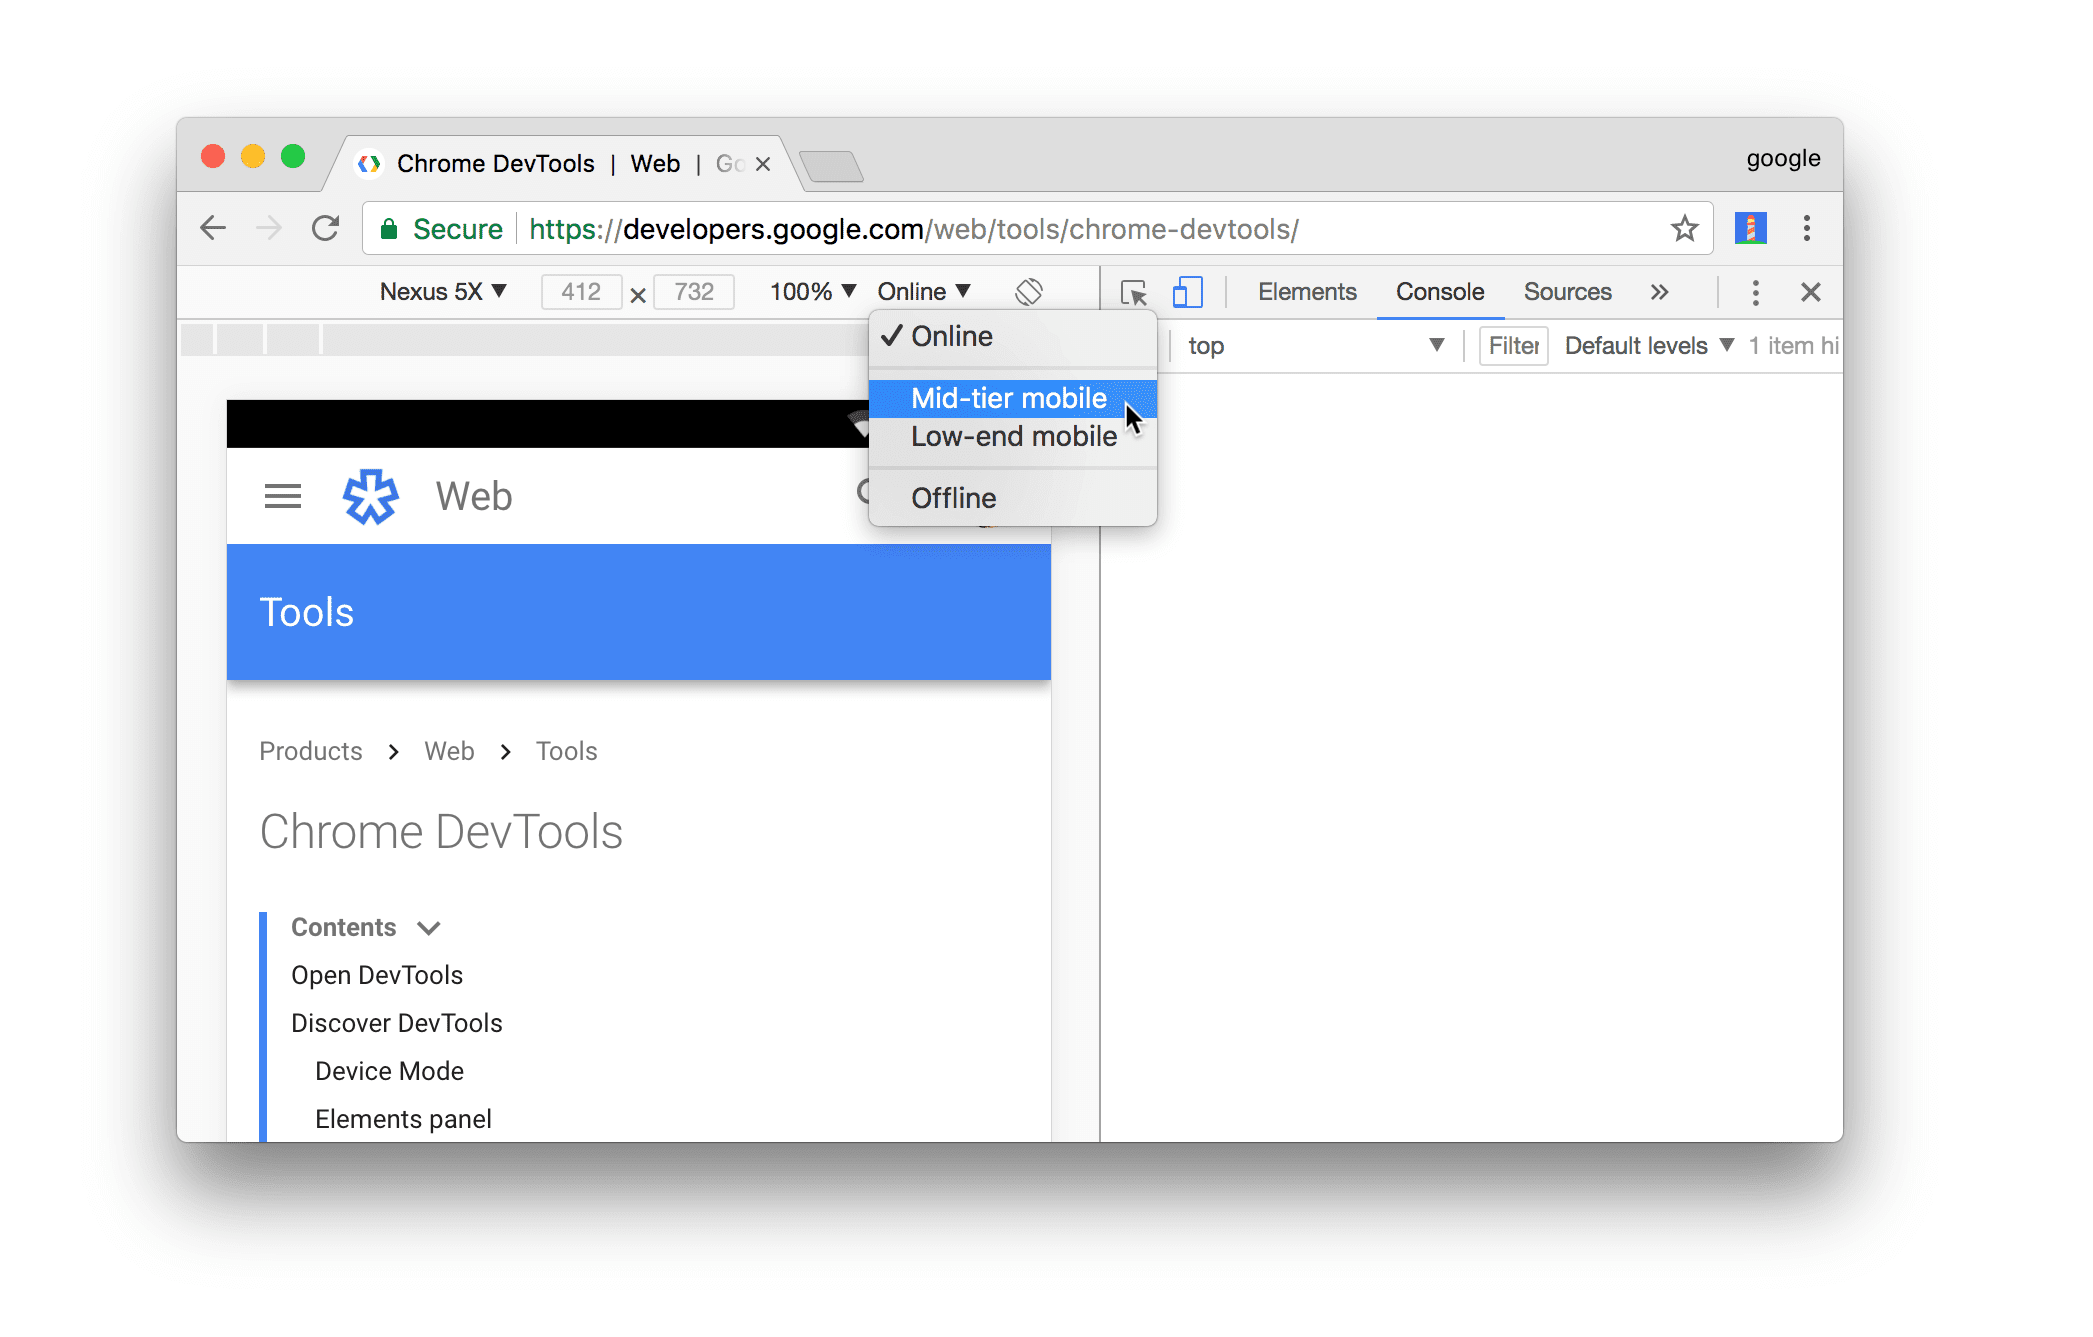Switch to the Sources panel tab

tap(1570, 292)
